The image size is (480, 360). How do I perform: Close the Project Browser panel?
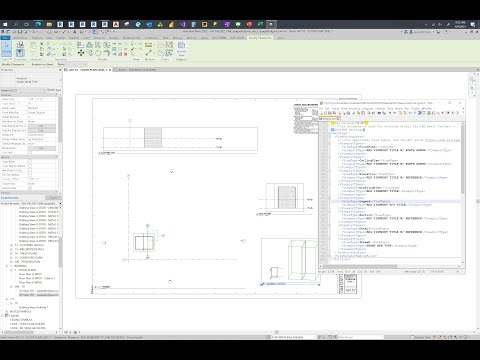tap(60, 203)
